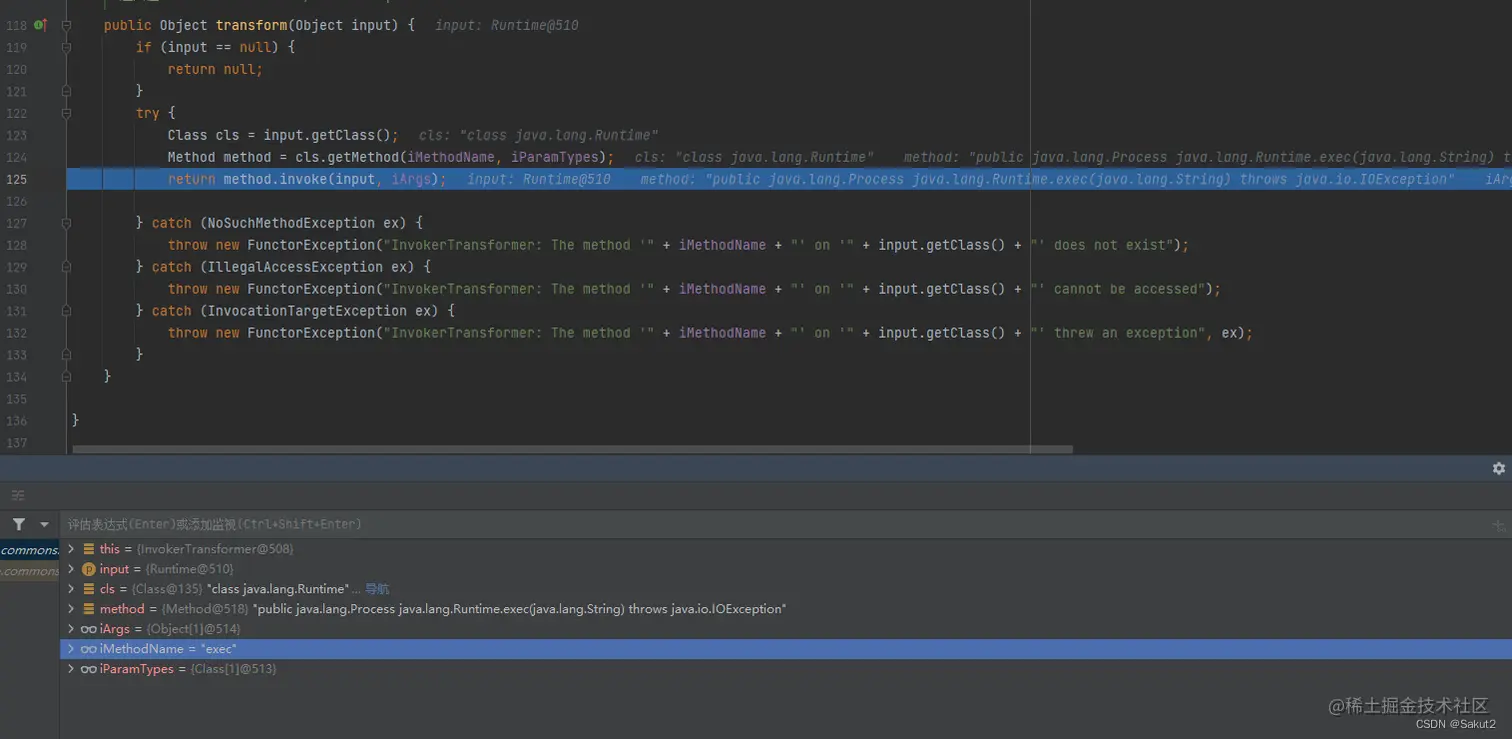Click line number 136 in gutter
Image resolution: width=1512 pixels, height=739 pixels.
pyautogui.click(x=16, y=421)
